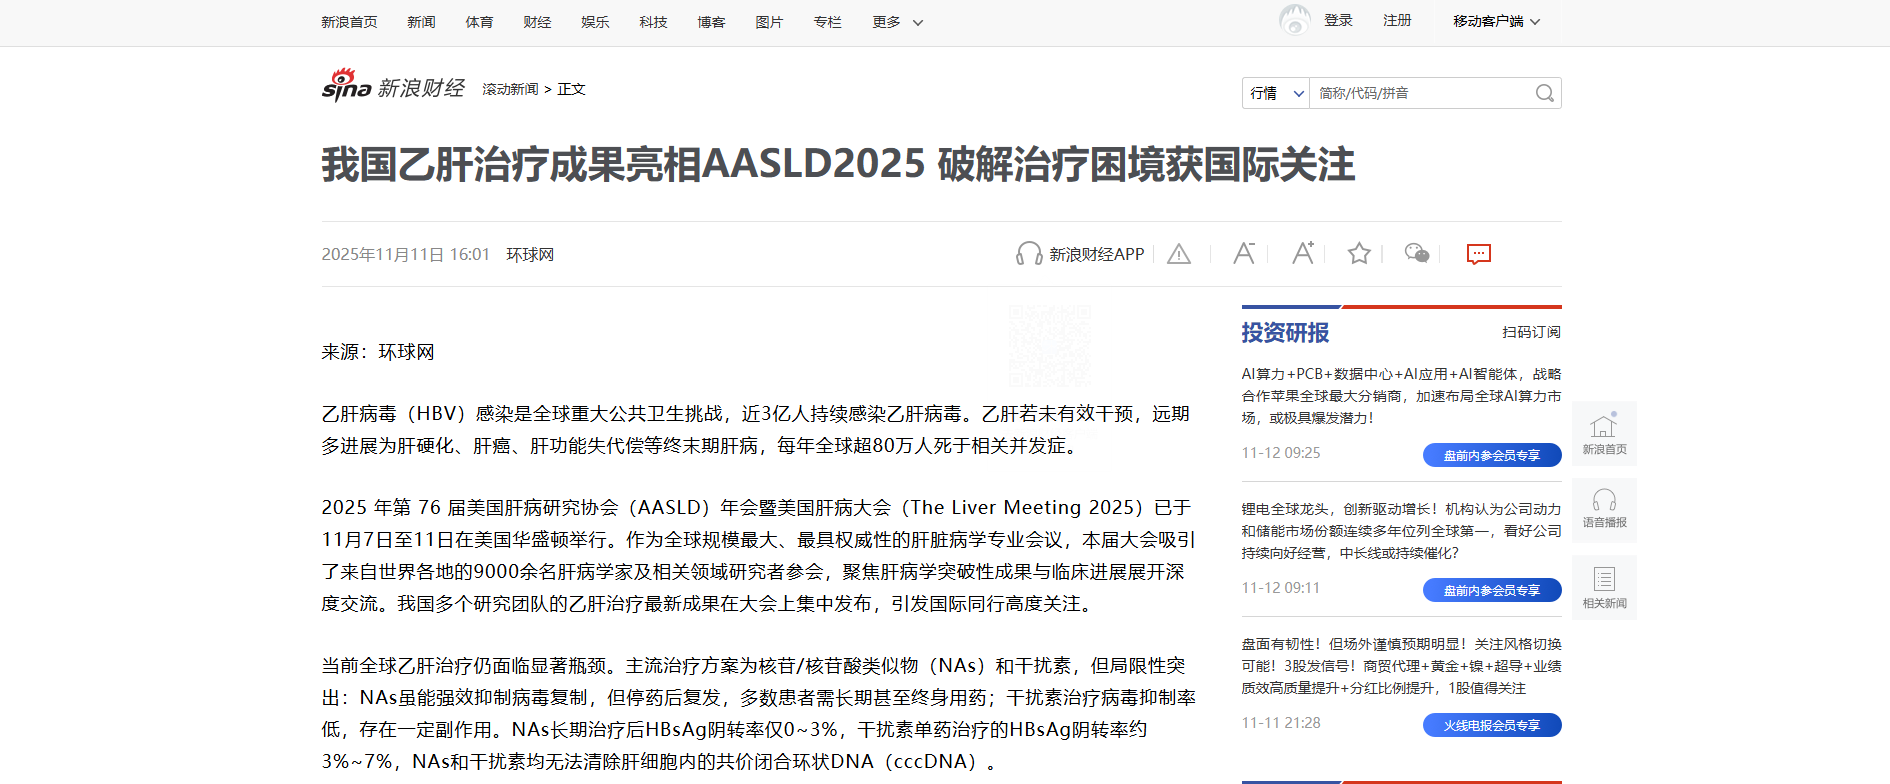Open the 财经 top navigation item
Viewport: 1890px width, 784px height.
[x=537, y=22]
